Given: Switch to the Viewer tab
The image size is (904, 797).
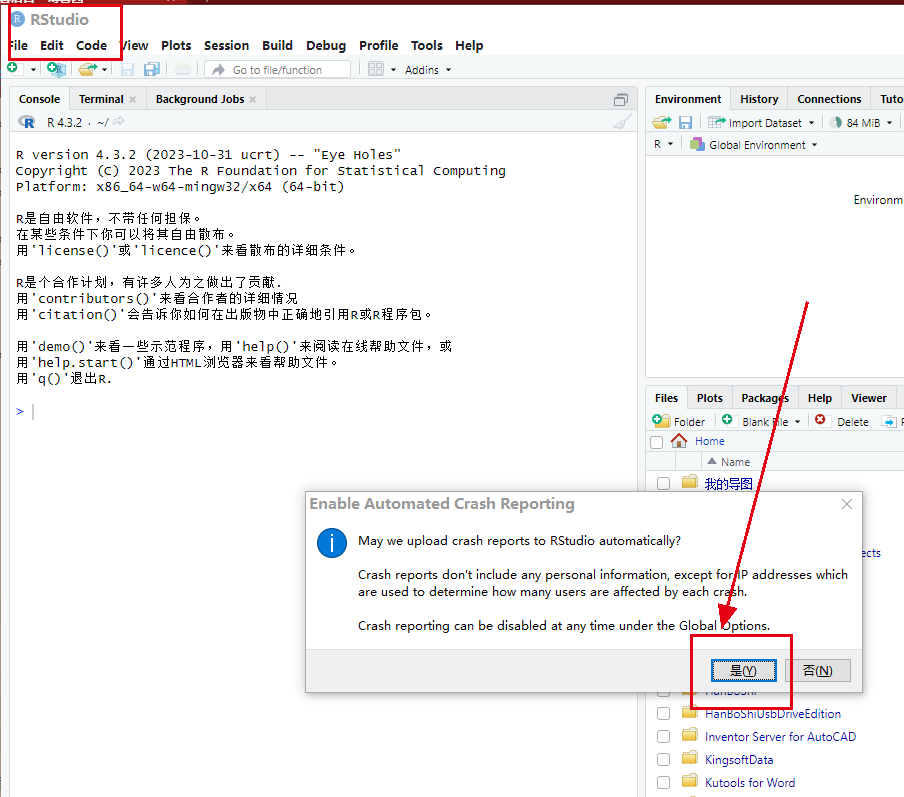Looking at the screenshot, I should [869, 398].
